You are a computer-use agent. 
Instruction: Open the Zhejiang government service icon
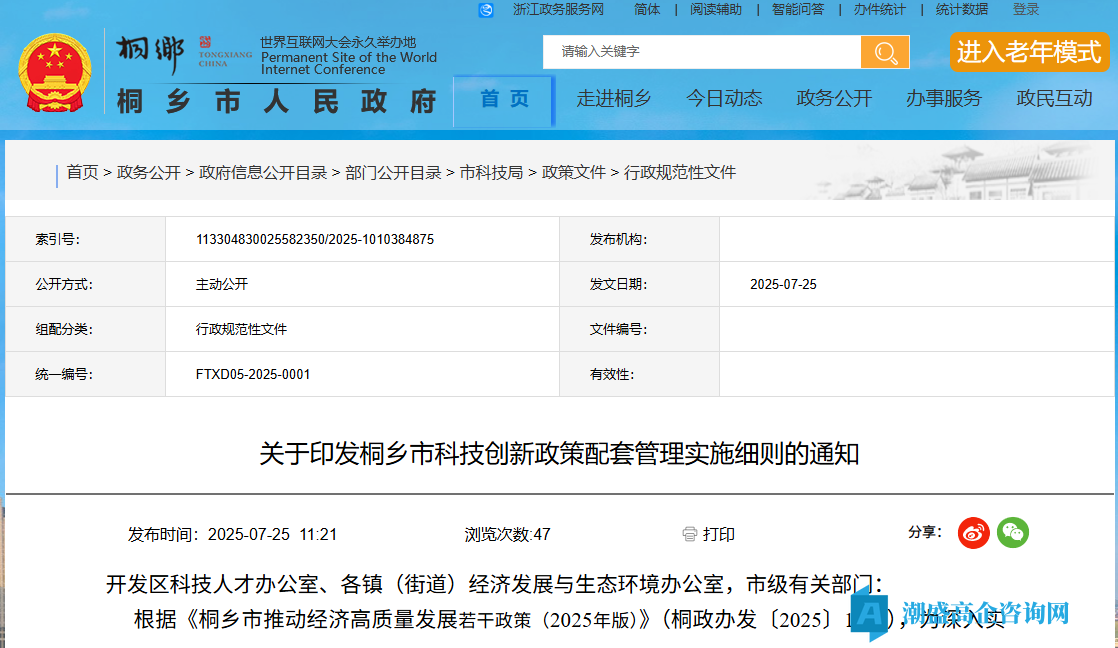point(486,10)
